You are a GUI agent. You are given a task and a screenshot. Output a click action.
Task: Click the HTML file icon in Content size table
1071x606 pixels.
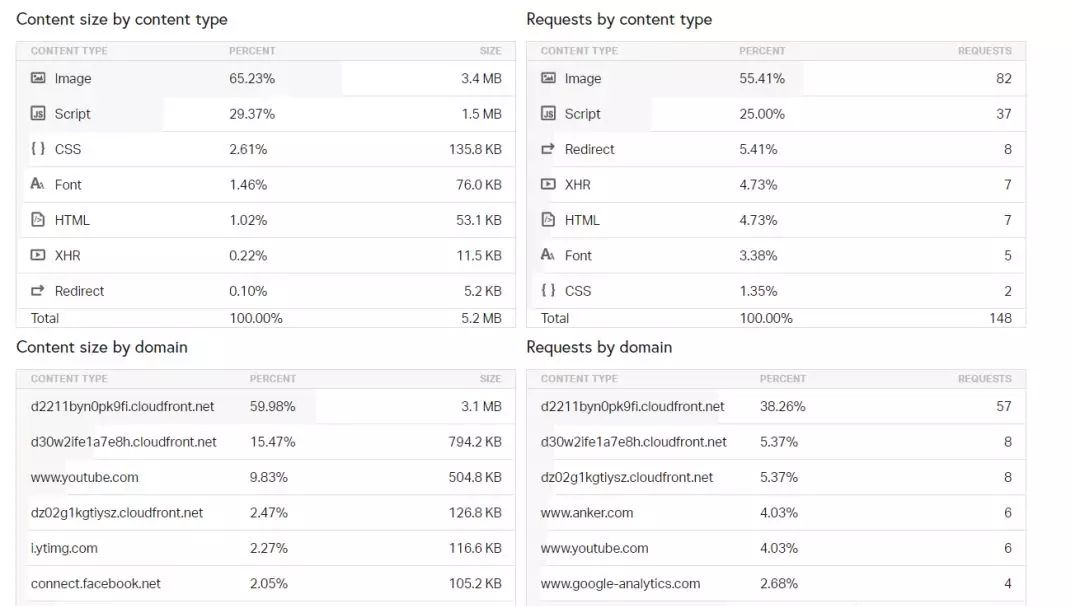coord(38,220)
